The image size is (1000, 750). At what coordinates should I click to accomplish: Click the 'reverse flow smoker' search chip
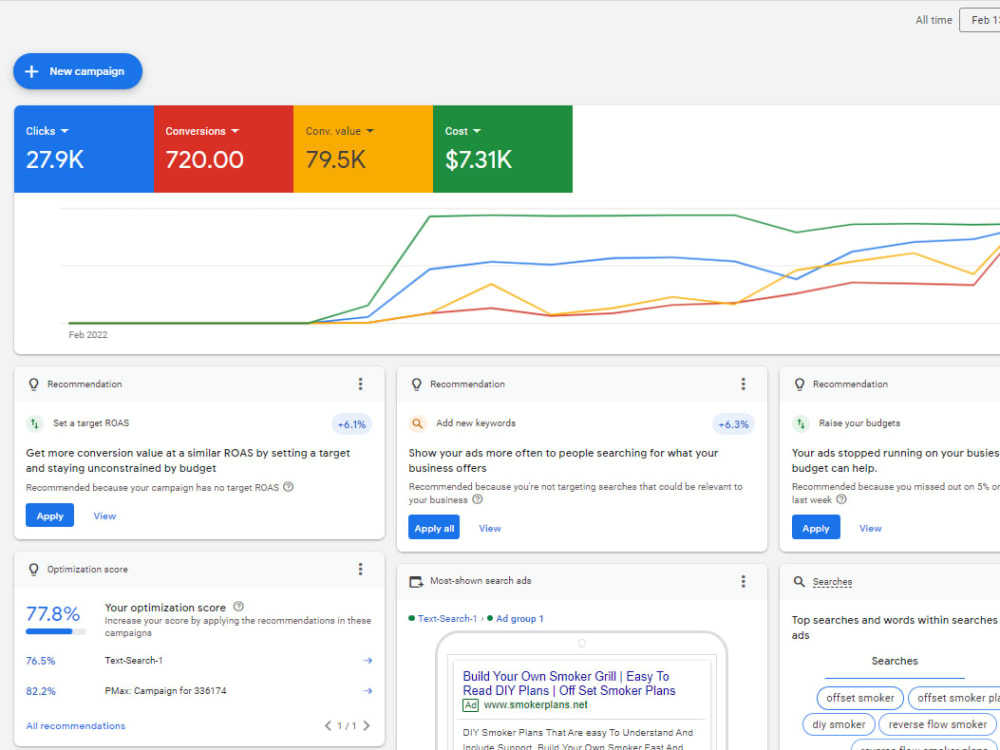click(x=937, y=724)
